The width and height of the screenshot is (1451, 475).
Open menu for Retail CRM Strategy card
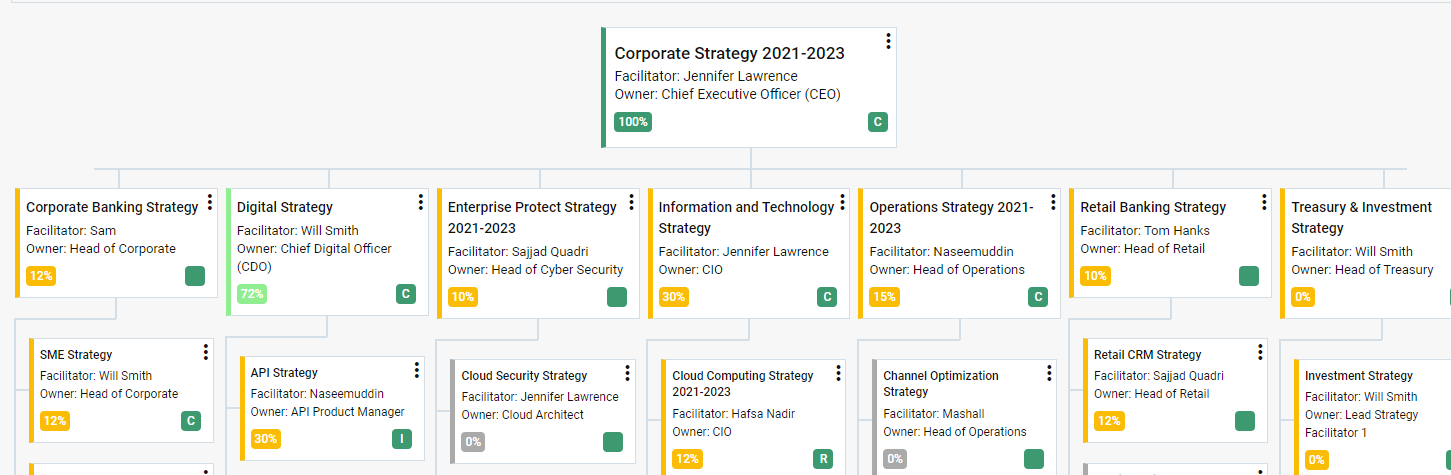point(1261,352)
